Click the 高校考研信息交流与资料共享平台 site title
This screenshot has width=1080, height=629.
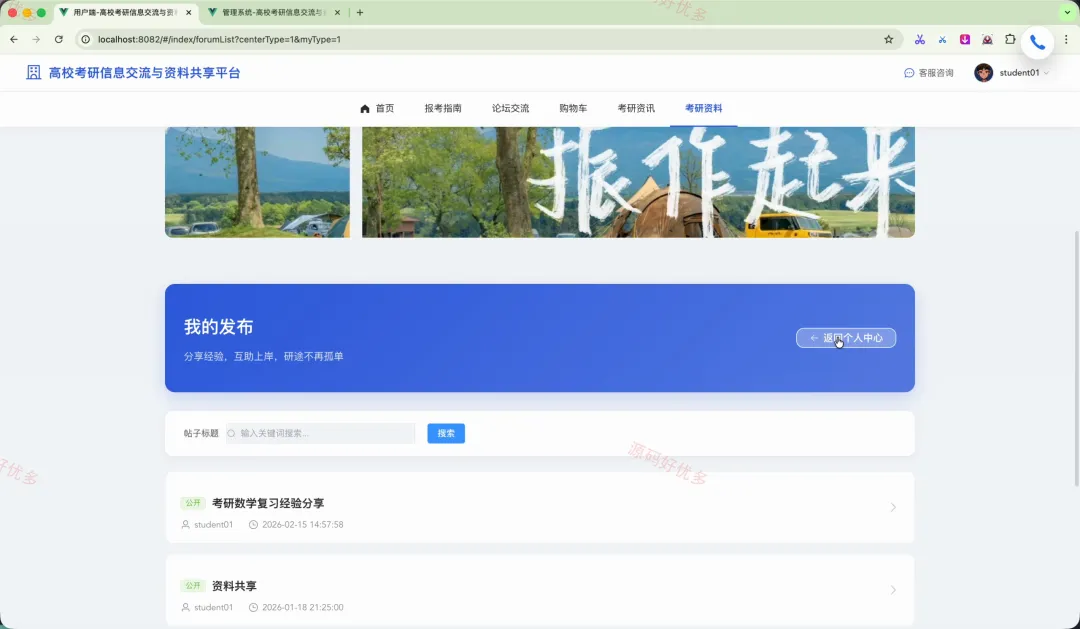[x=144, y=73]
